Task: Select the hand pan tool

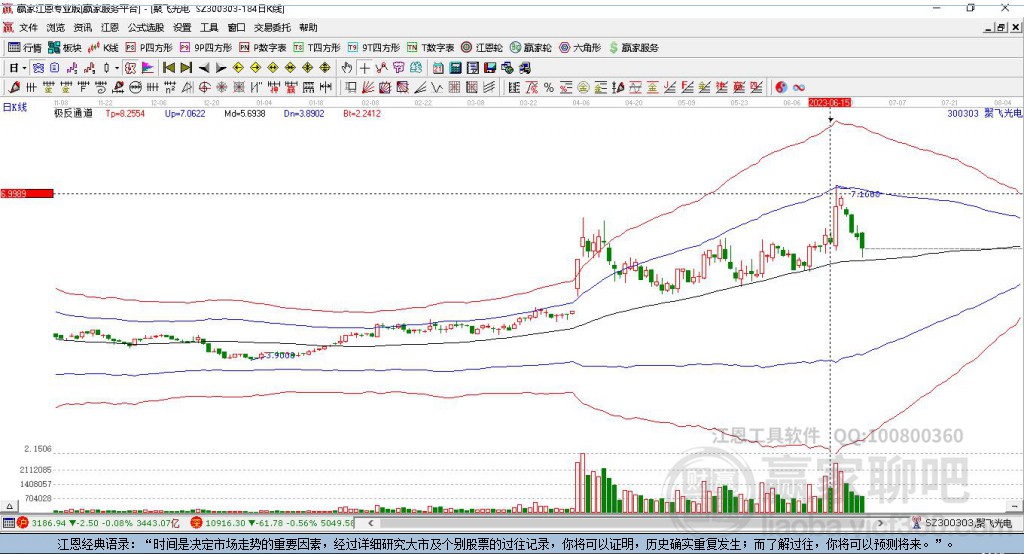Action: pyautogui.click(x=347, y=67)
